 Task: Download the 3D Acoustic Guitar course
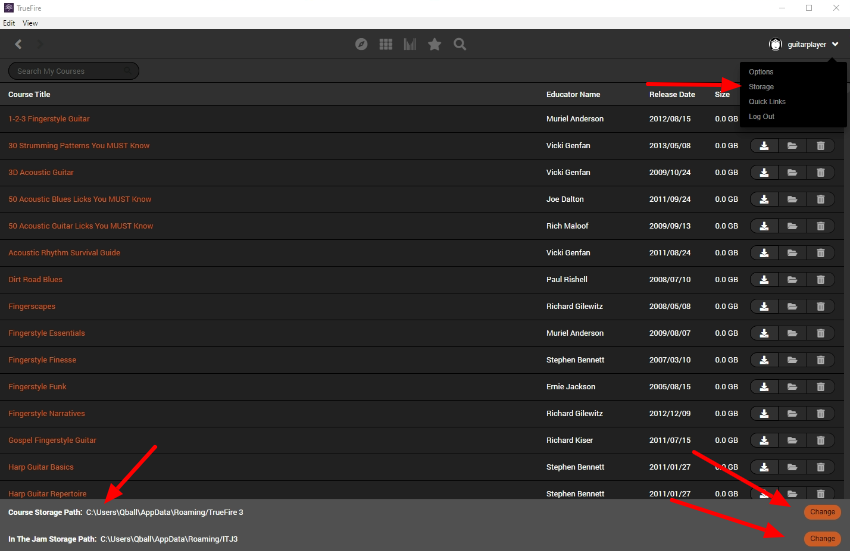[x=764, y=172]
